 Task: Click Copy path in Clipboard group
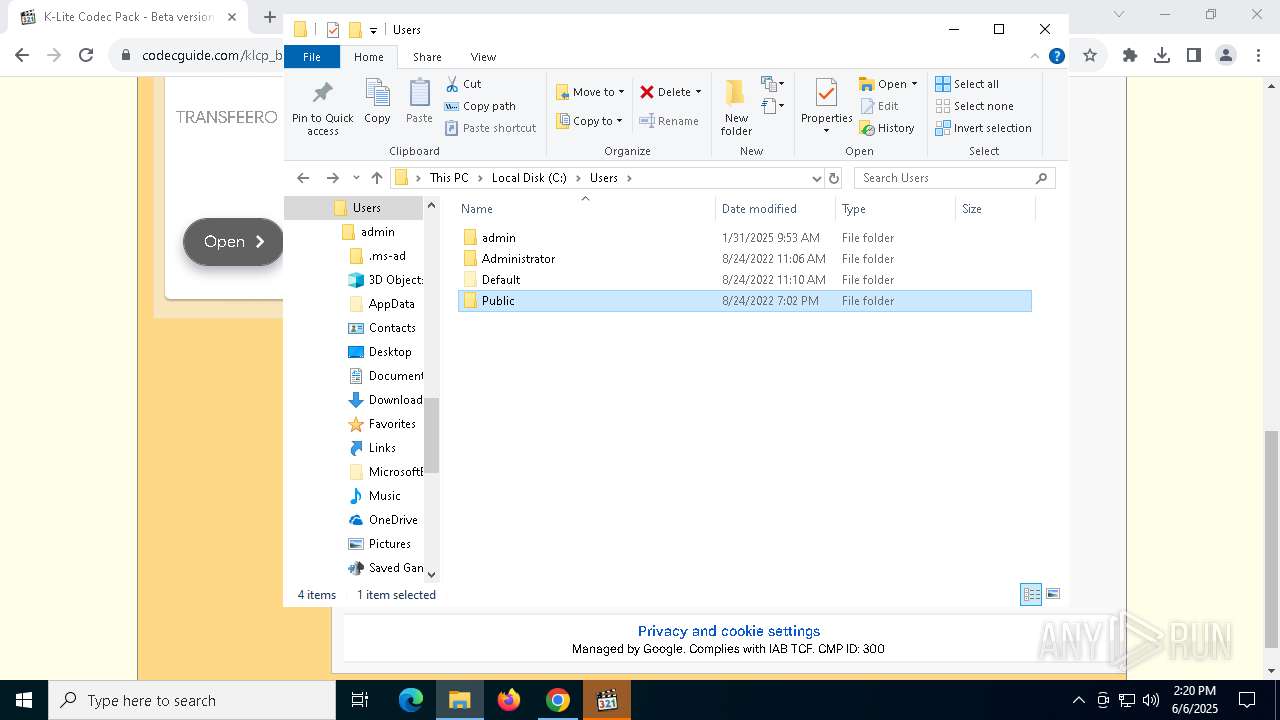(480, 106)
